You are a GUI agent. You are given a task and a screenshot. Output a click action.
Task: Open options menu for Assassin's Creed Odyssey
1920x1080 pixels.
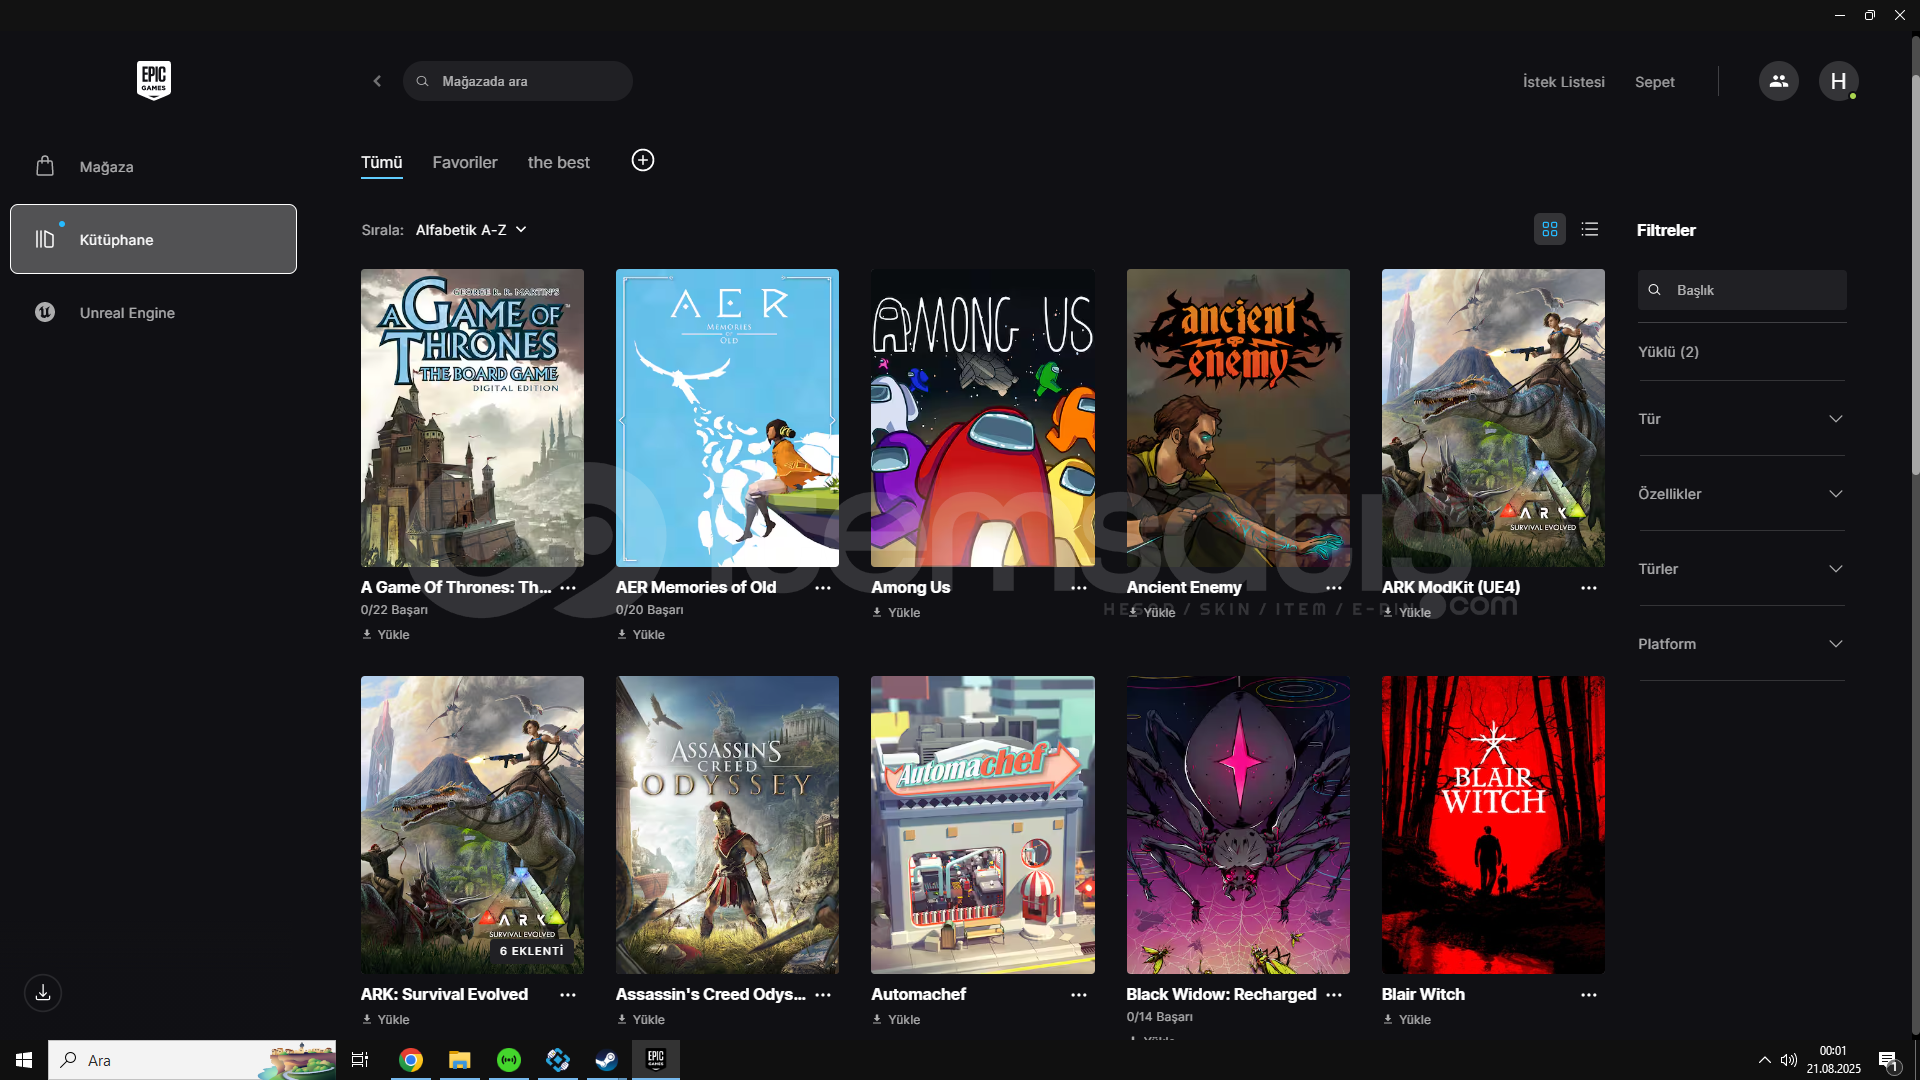click(x=823, y=995)
